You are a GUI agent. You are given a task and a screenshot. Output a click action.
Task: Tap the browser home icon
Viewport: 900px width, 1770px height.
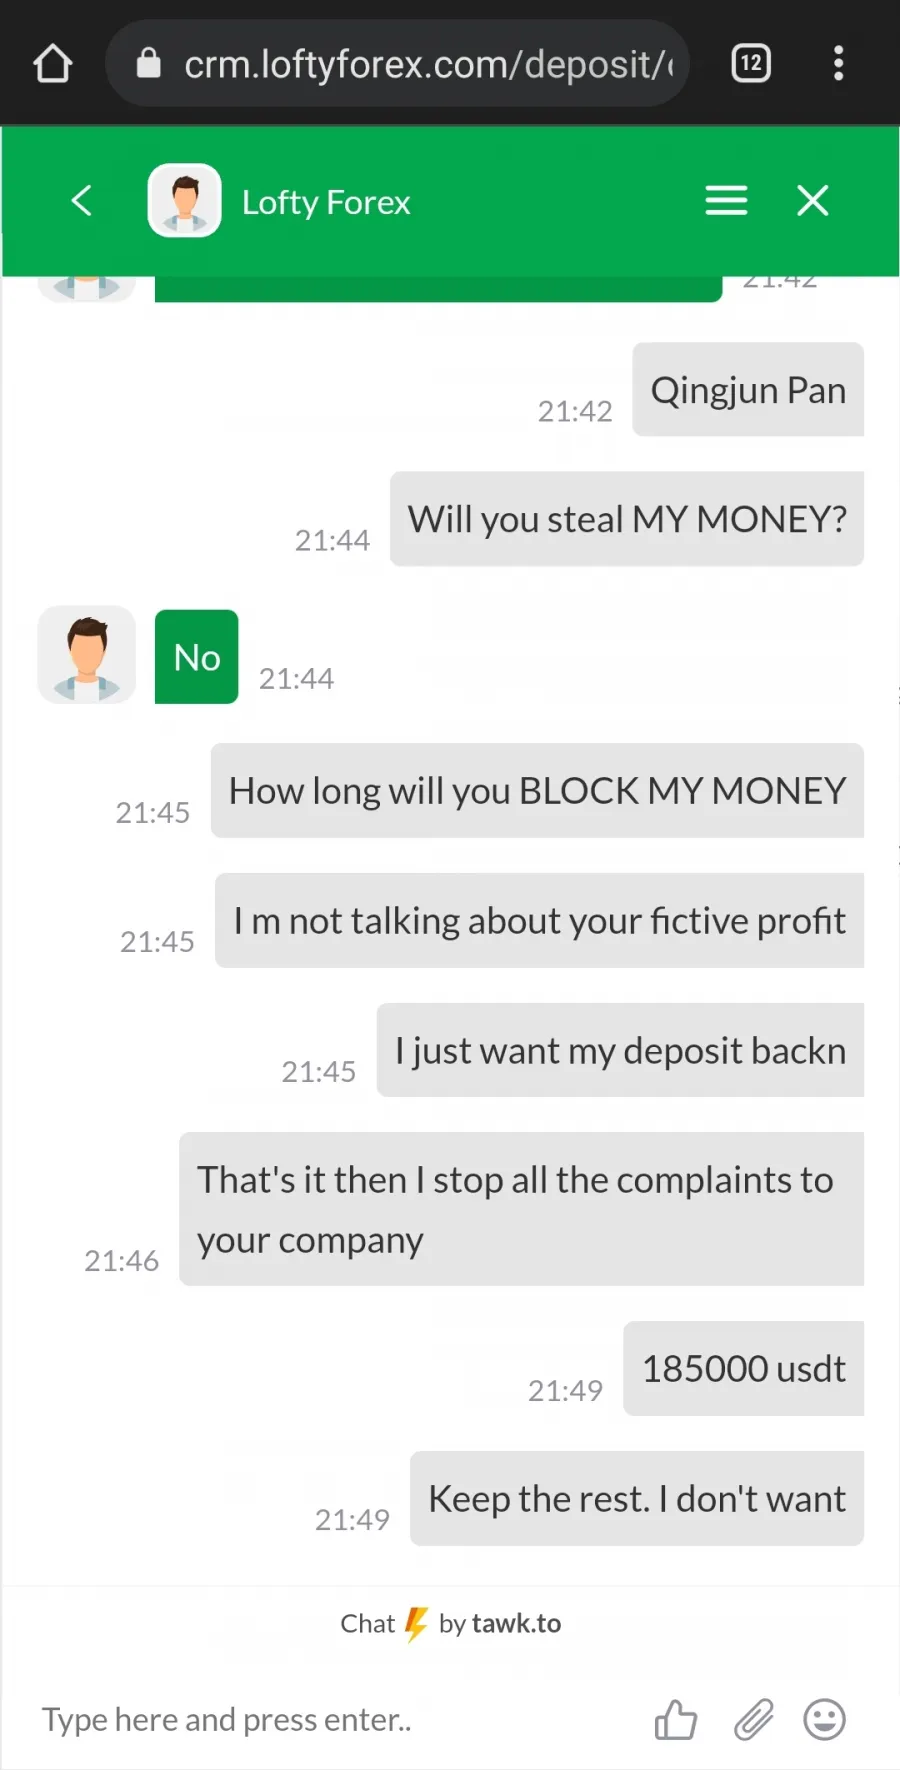click(x=53, y=64)
